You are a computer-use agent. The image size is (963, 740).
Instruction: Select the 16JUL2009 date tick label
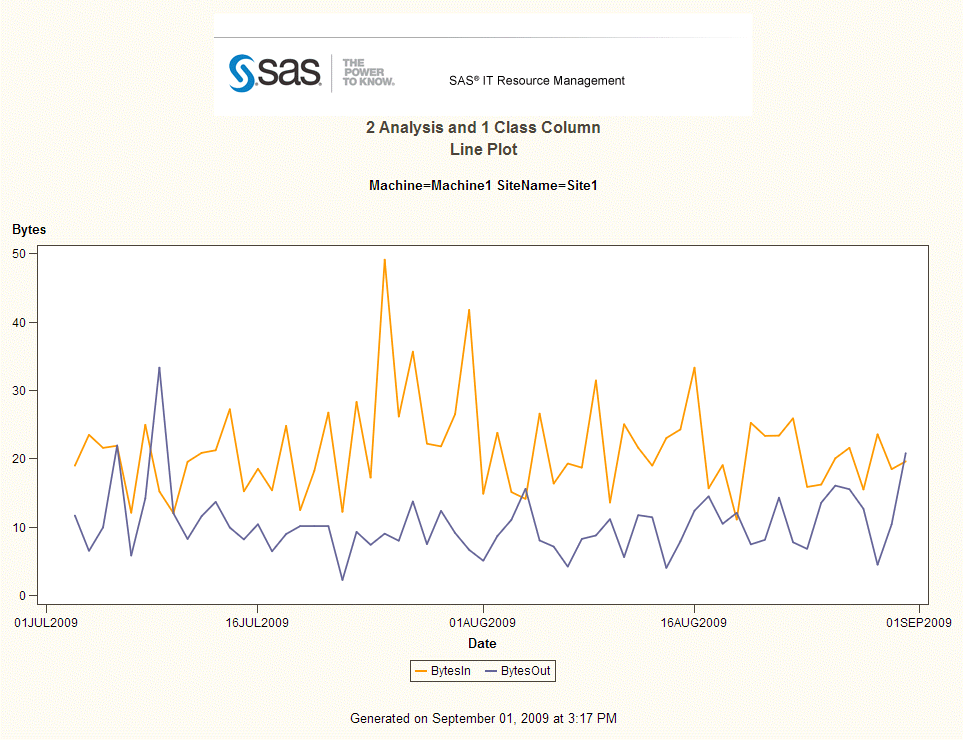point(257,623)
